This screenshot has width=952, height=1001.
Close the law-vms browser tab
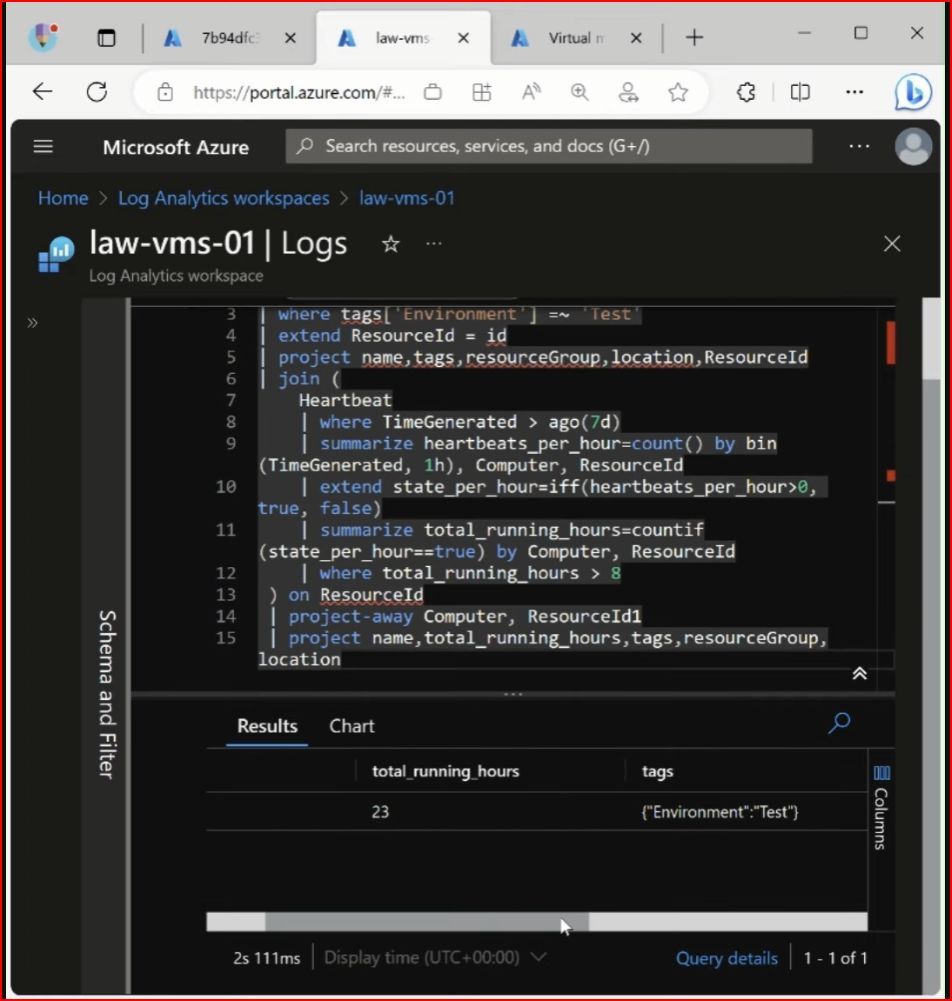[464, 38]
